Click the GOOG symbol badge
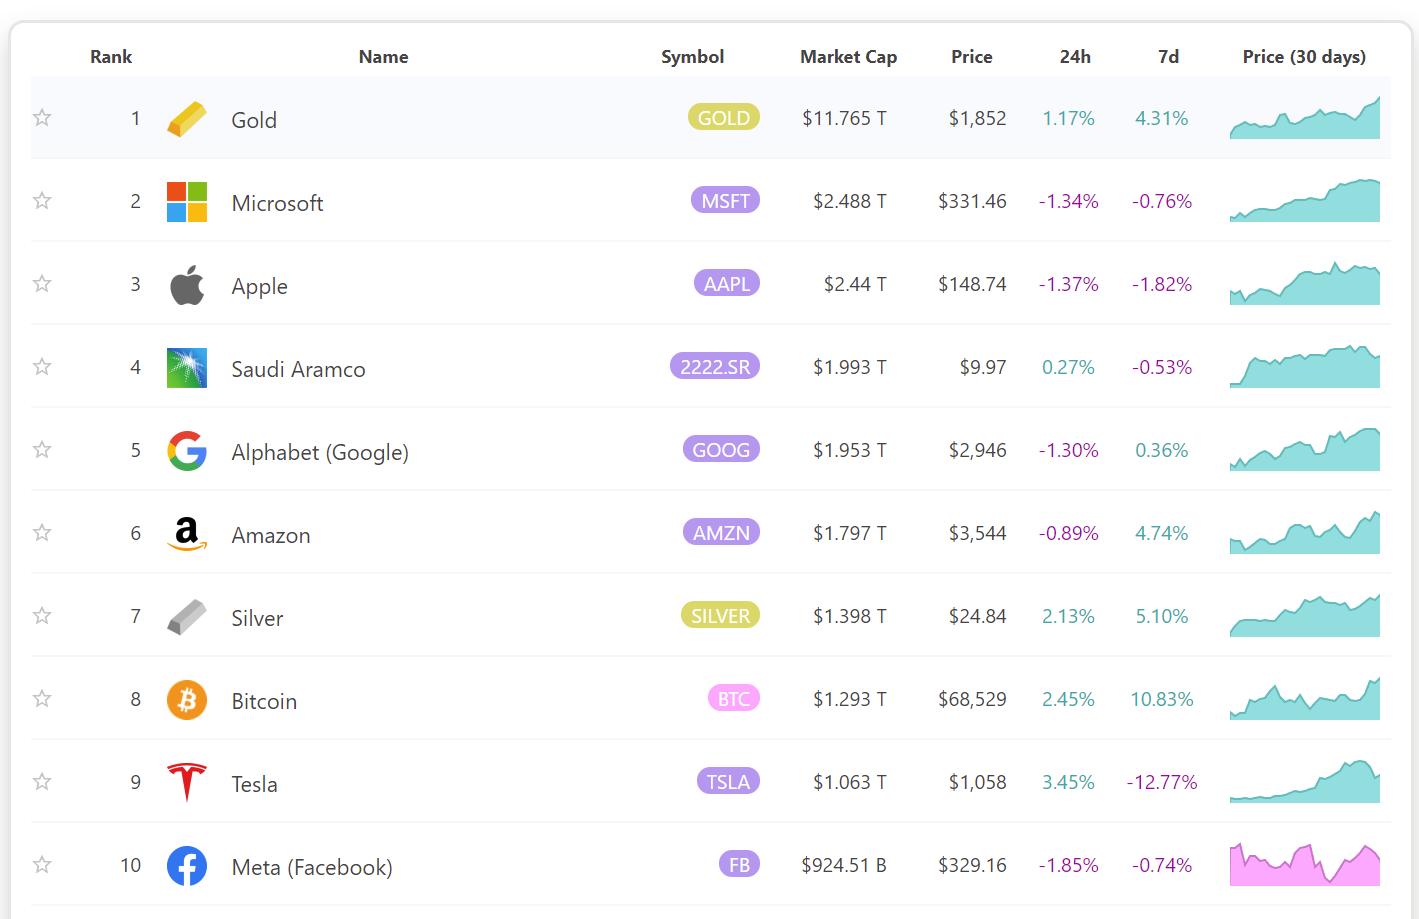 721,450
